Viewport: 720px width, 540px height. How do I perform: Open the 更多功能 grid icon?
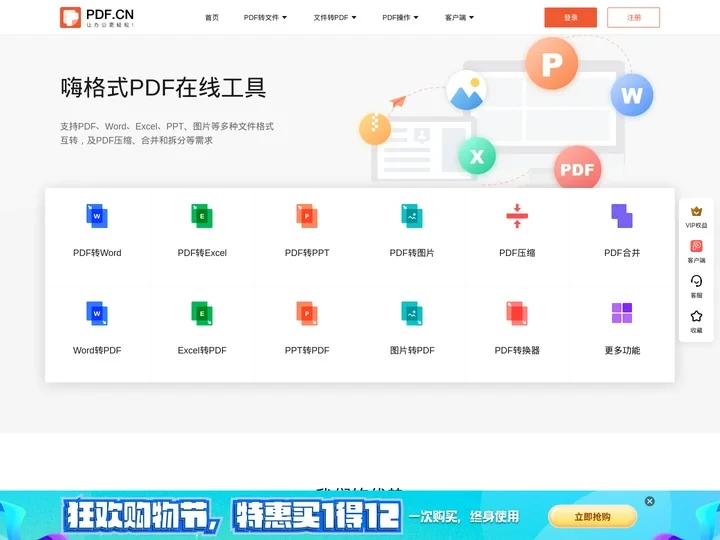pos(622,313)
